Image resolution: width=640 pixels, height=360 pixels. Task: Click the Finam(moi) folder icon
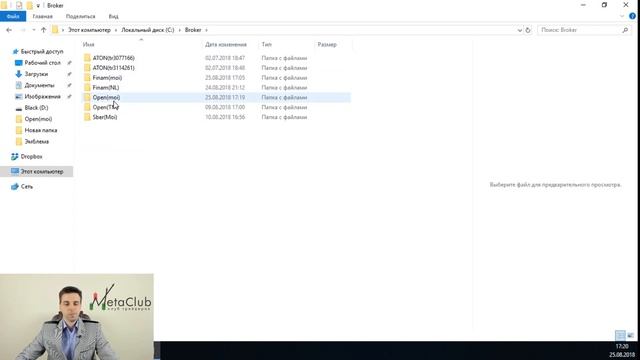tap(87, 78)
